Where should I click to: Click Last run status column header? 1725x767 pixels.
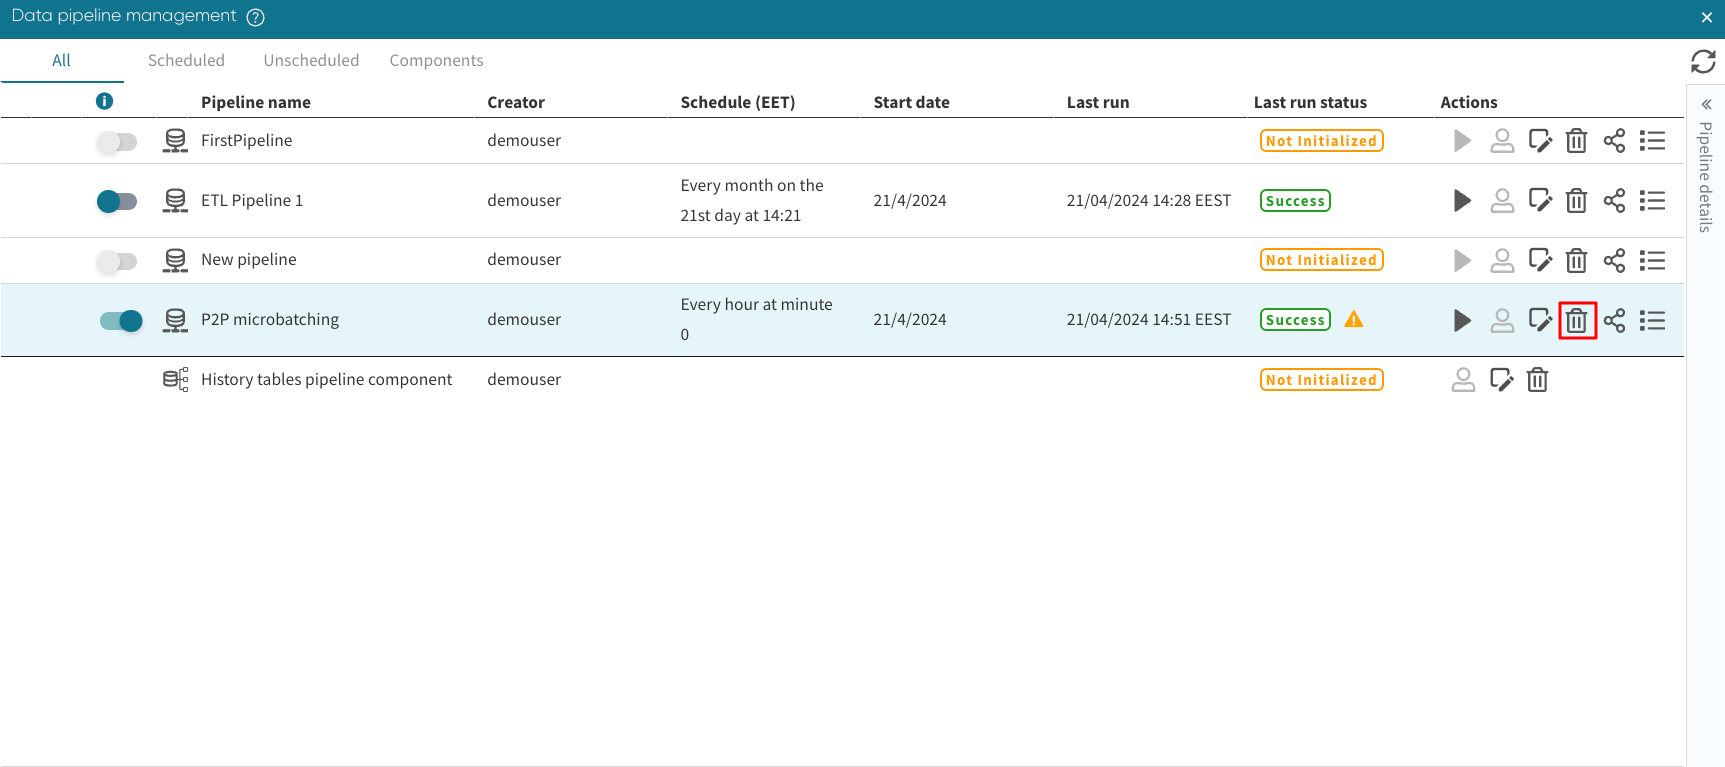1309,102
